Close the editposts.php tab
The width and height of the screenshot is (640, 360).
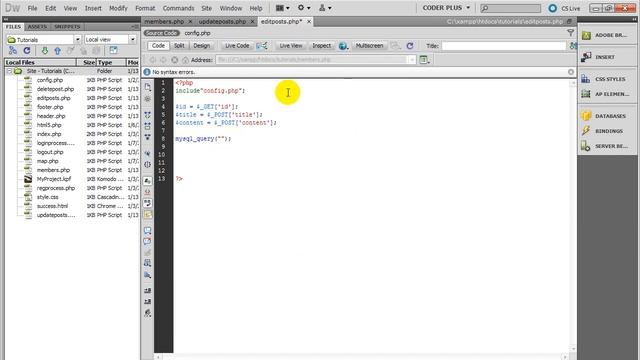pos(309,22)
